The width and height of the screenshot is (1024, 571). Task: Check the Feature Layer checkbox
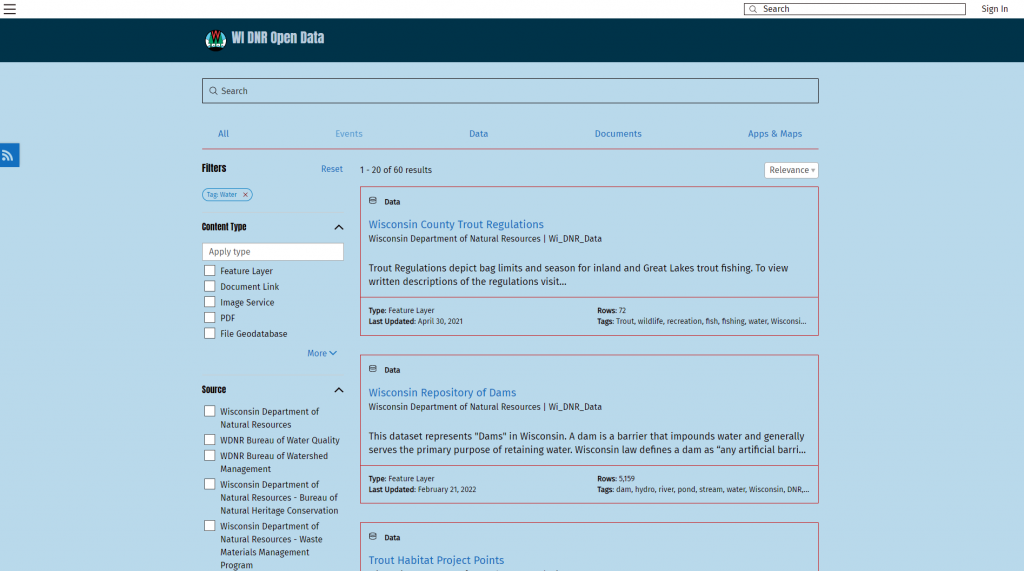click(x=210, y=270)
